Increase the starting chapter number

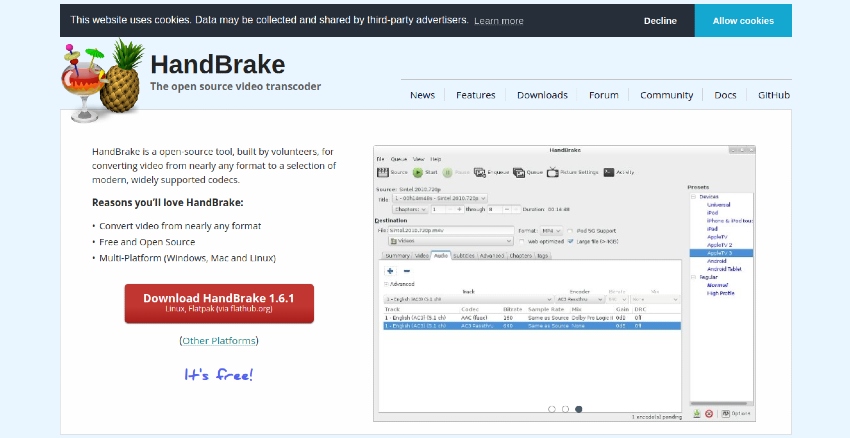tap(460, 209)
